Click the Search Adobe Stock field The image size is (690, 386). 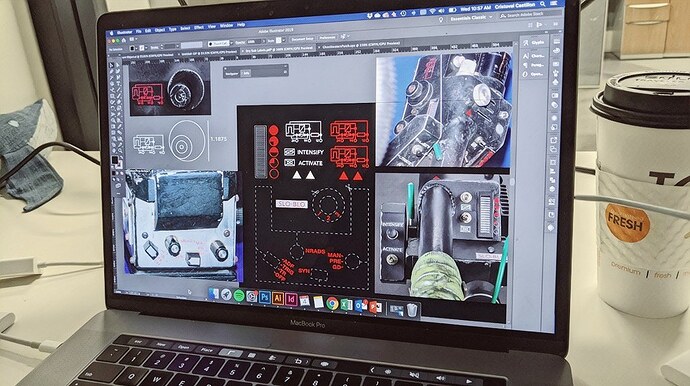pyautogui.click(x=531, y=15)
